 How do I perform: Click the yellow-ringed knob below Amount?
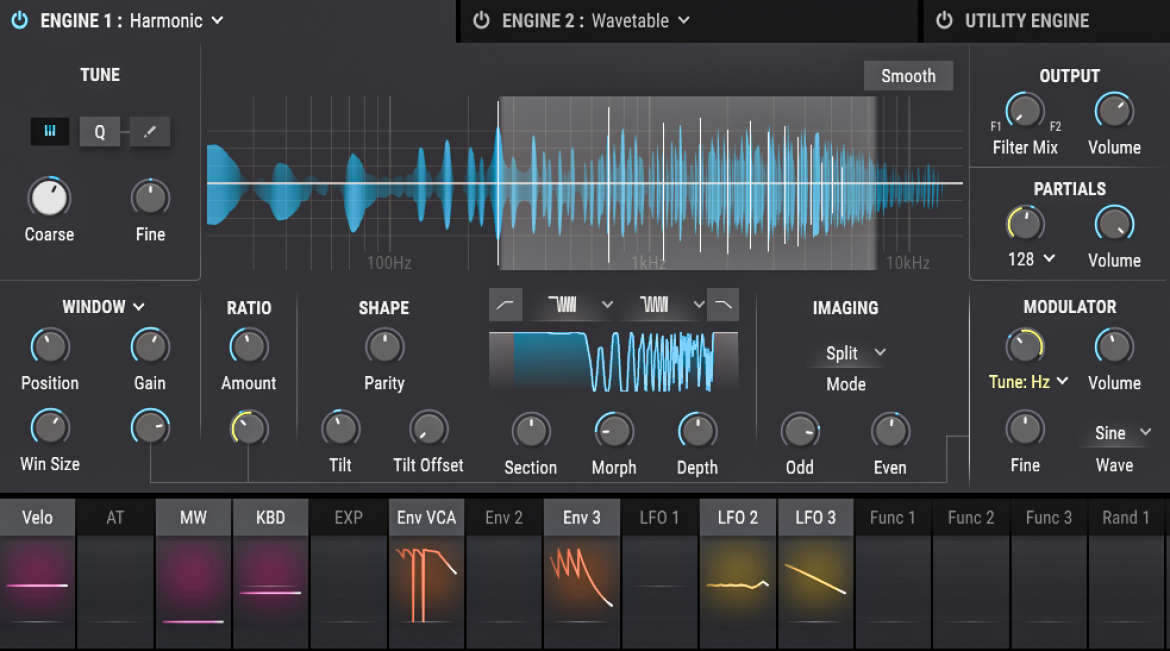(x=248, y=429)
